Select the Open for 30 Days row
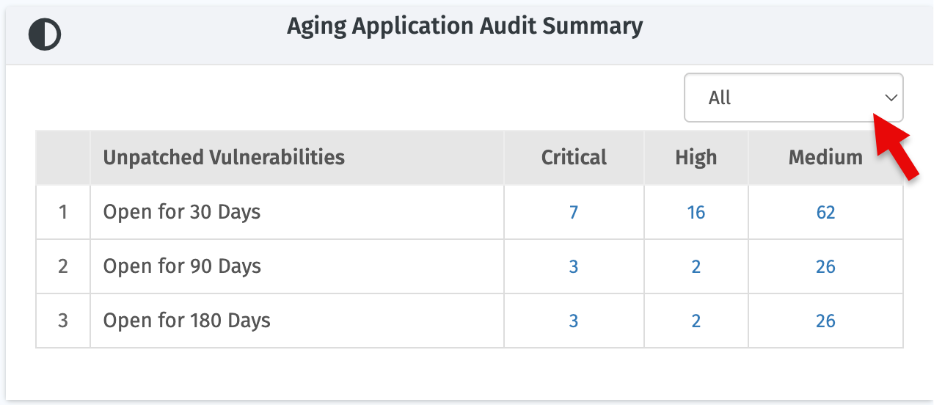This screenshot has width=936, height=405. 469,212
